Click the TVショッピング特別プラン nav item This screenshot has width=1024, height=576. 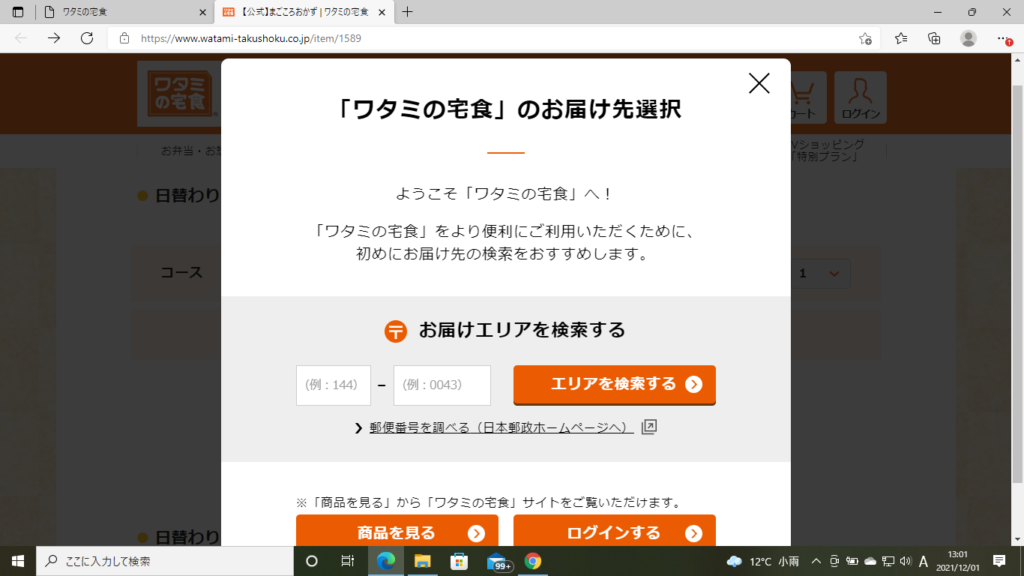point(827,150)
